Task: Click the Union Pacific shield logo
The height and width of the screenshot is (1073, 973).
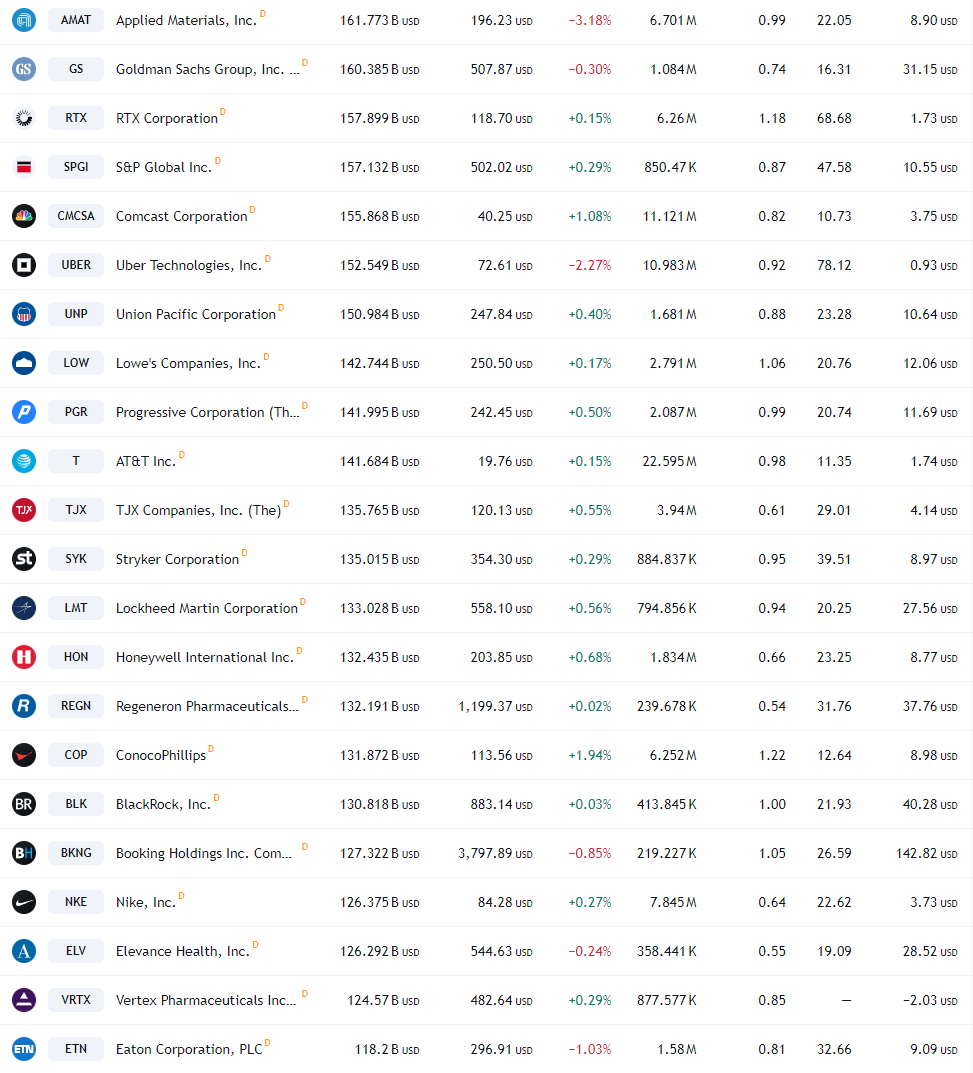Action: point(24,314)
